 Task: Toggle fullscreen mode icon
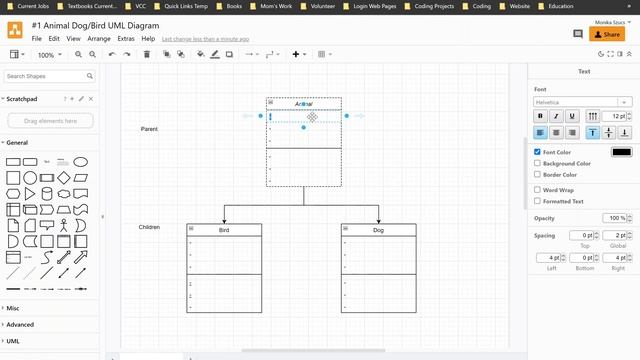[611, 54]
